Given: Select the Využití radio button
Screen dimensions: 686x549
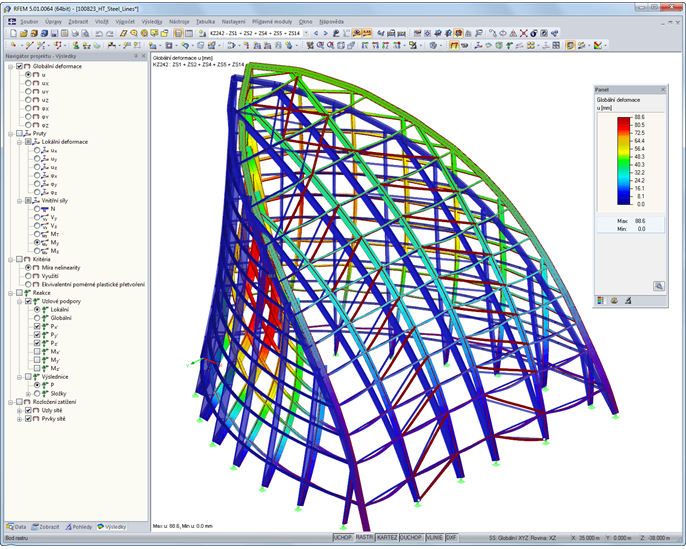Looking at the screenshot, I should coord(28,276).
